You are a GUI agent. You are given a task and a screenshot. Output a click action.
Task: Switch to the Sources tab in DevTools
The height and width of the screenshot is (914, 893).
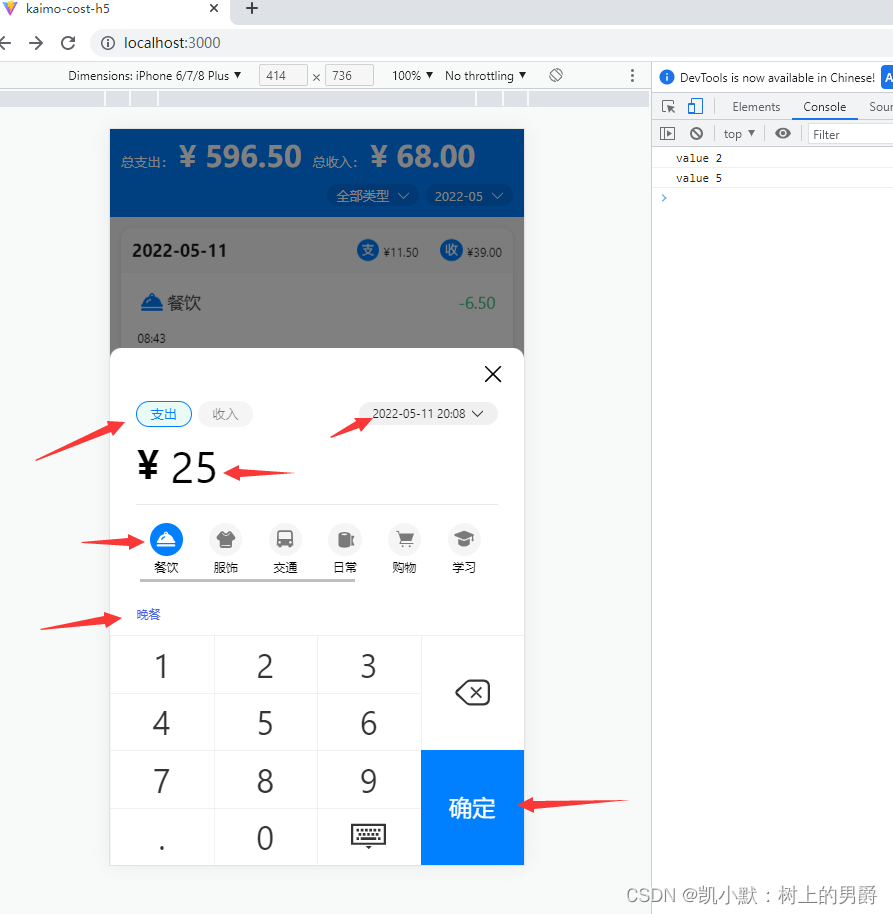click(880, 107)
